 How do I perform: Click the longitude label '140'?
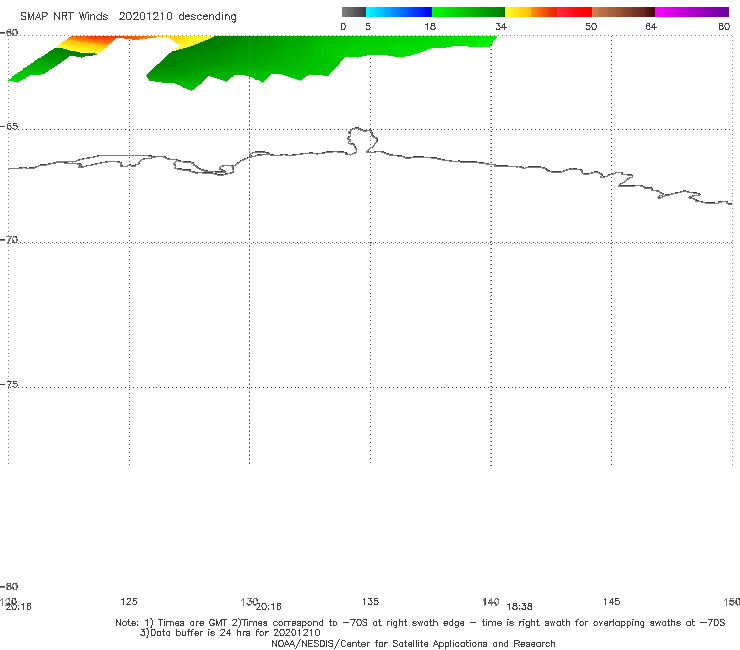491,601
